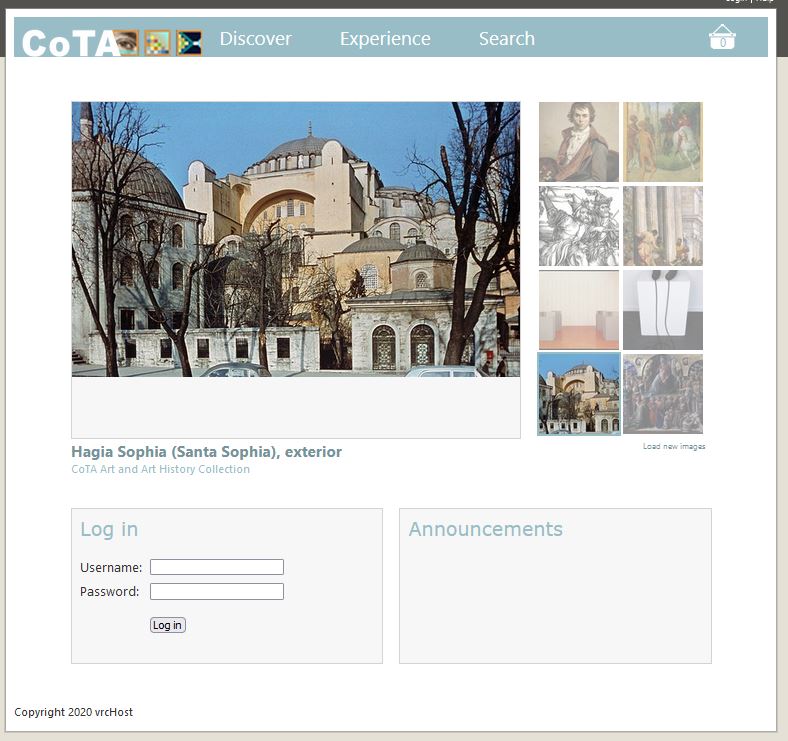Select the black-and-white engraving thumbnail
The image size is (788, 741).
click(x=579, y=226)
